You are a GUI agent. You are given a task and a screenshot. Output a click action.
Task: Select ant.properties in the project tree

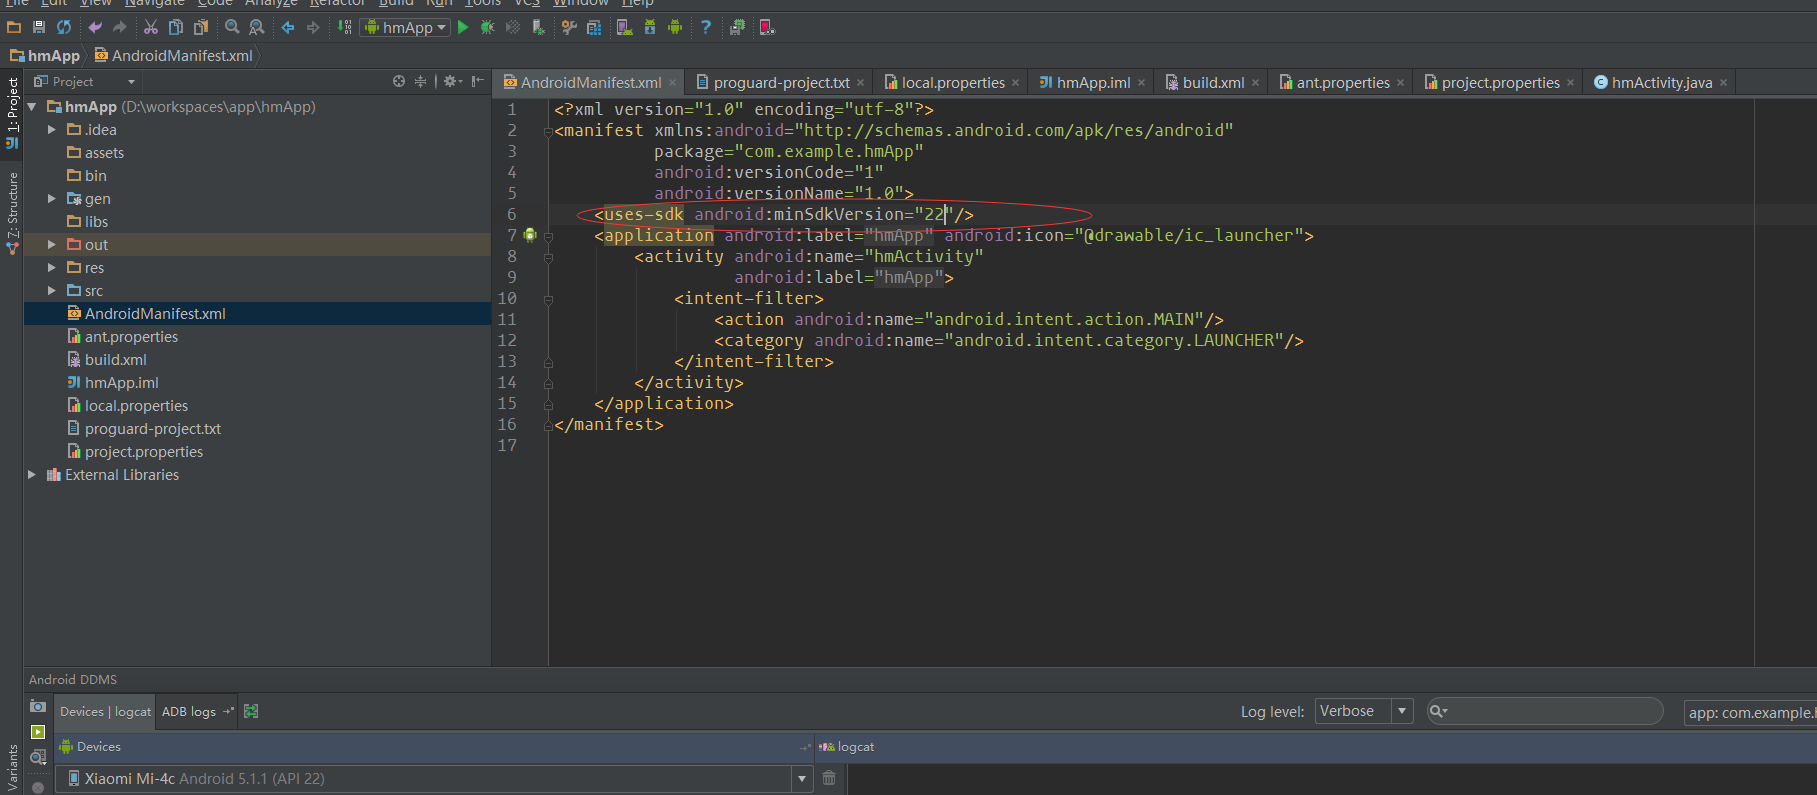tap(131, 336)
